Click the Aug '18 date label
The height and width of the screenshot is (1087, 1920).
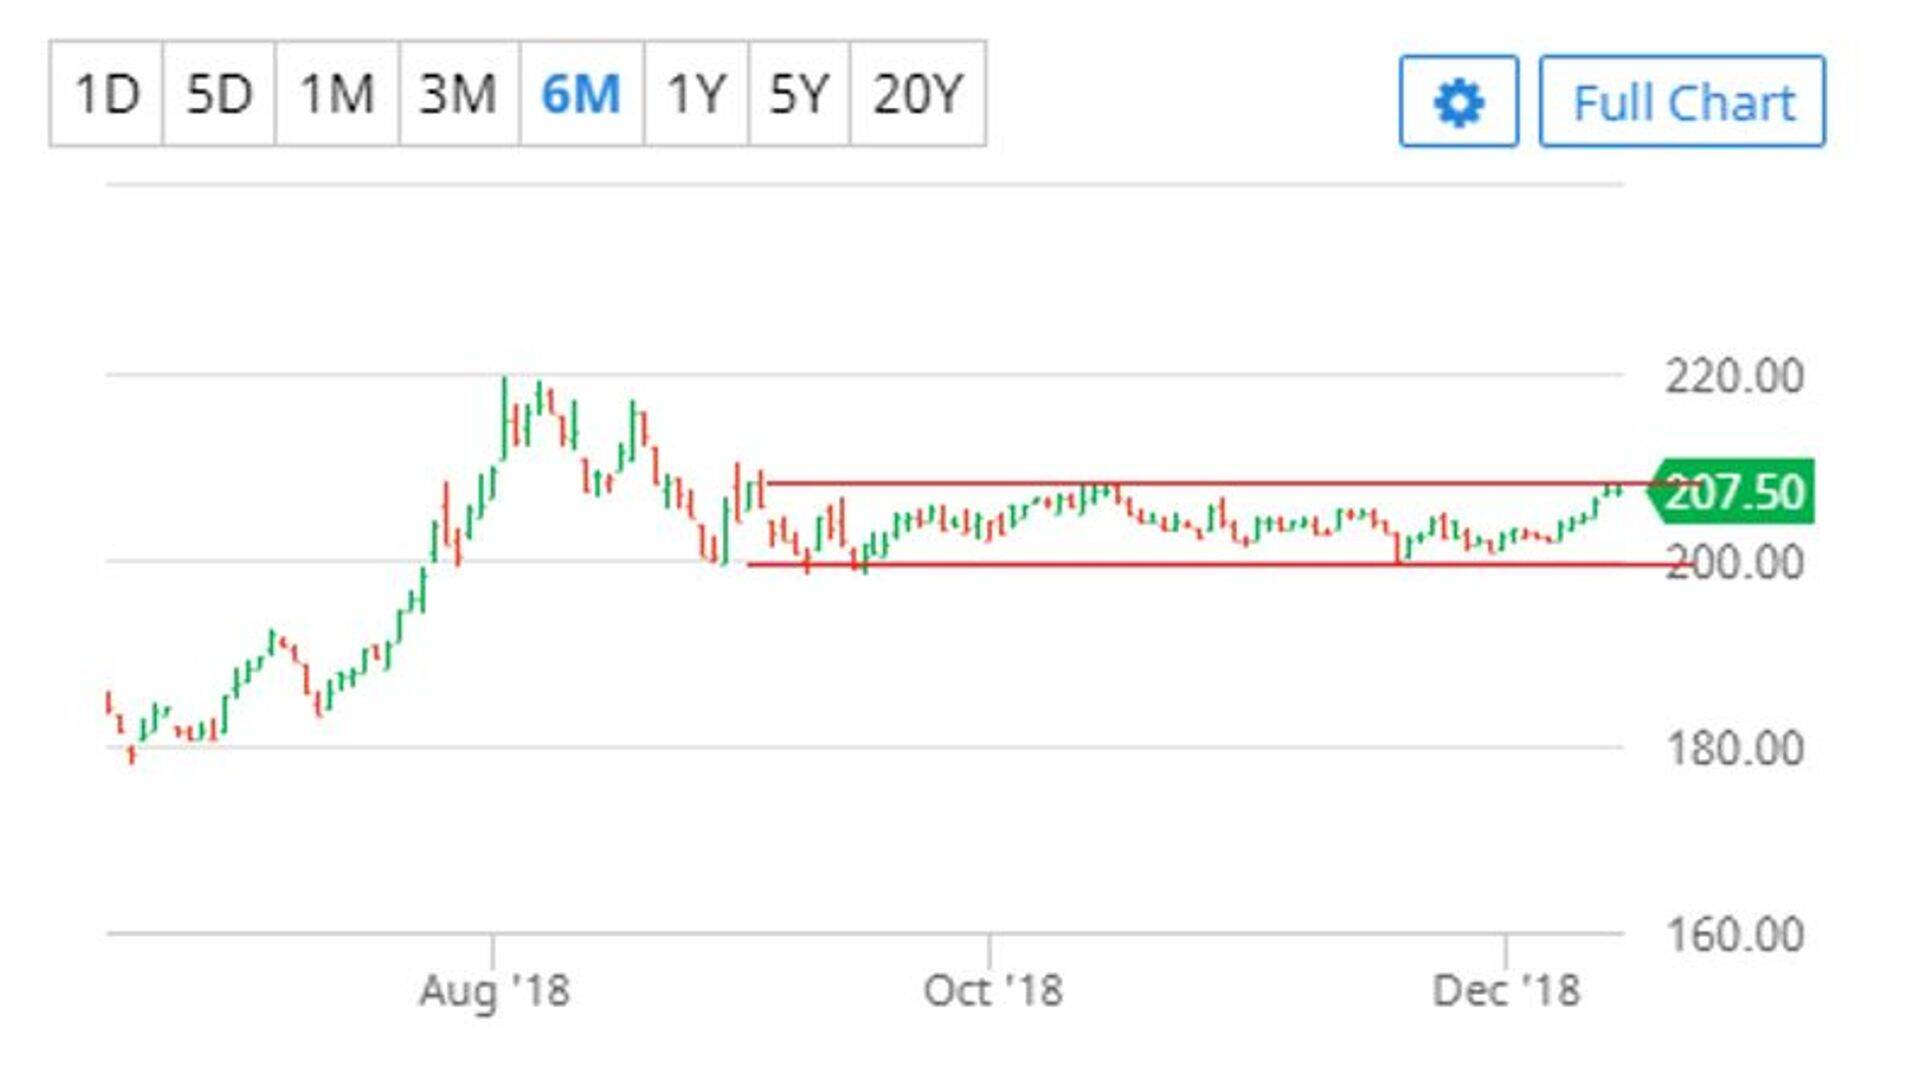[494, 991]
